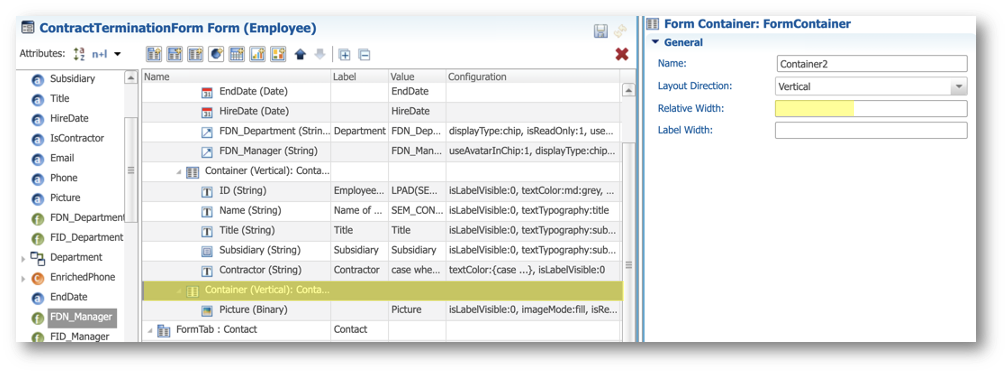Click the colored-squares add toolbar icon
The image size is (1007, 373).
point(277,55)
